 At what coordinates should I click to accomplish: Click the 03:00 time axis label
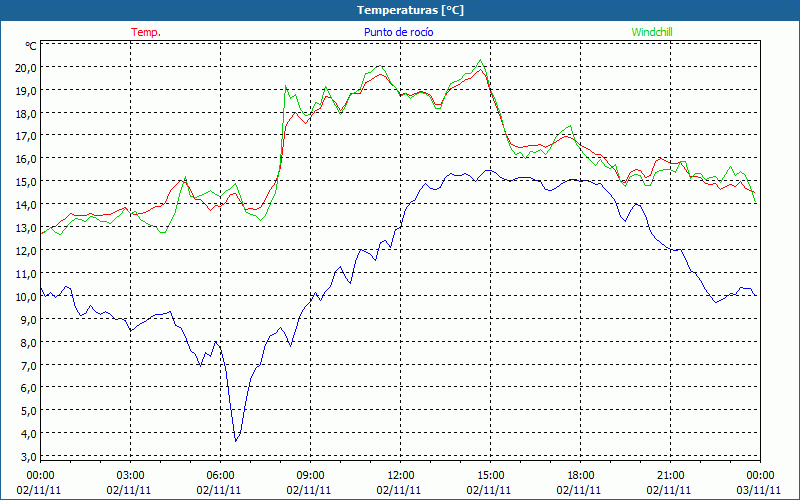click(x=130, y=476)
